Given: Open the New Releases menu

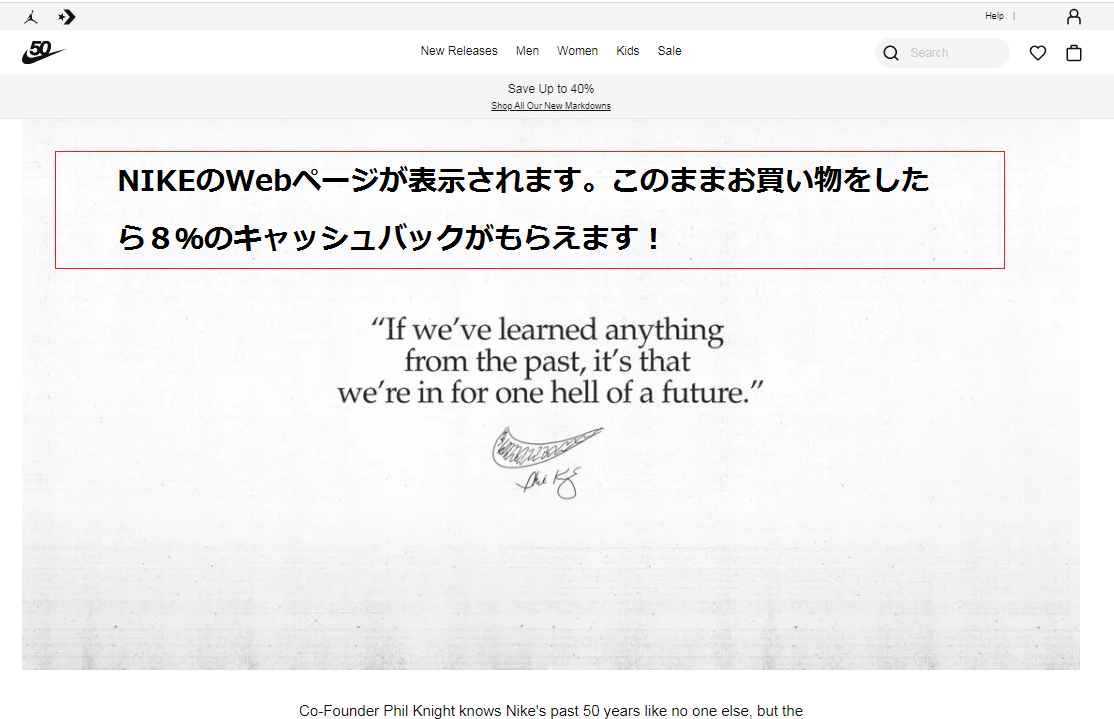Looking at the screenshot, I should coord(459,51).
